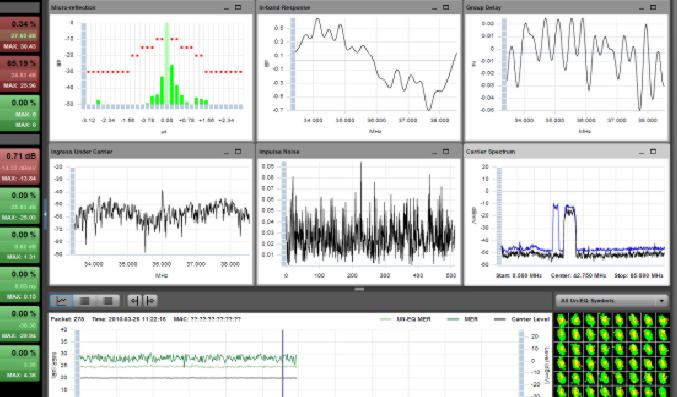The width and height of the screenshot is (677, 397).
Task: Step to previous packet arrow icon
Action: click(x=135, y=301)
